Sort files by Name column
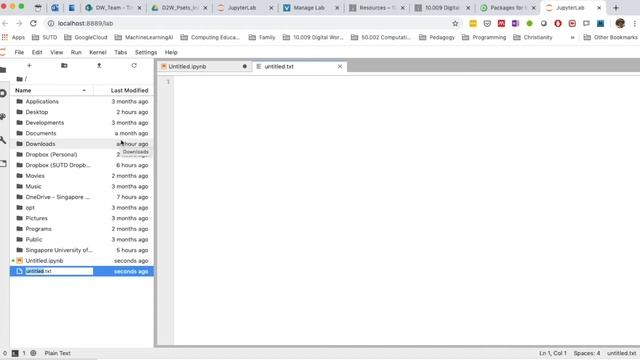This screenshot has height=360, width=640. tap(51, 90)
